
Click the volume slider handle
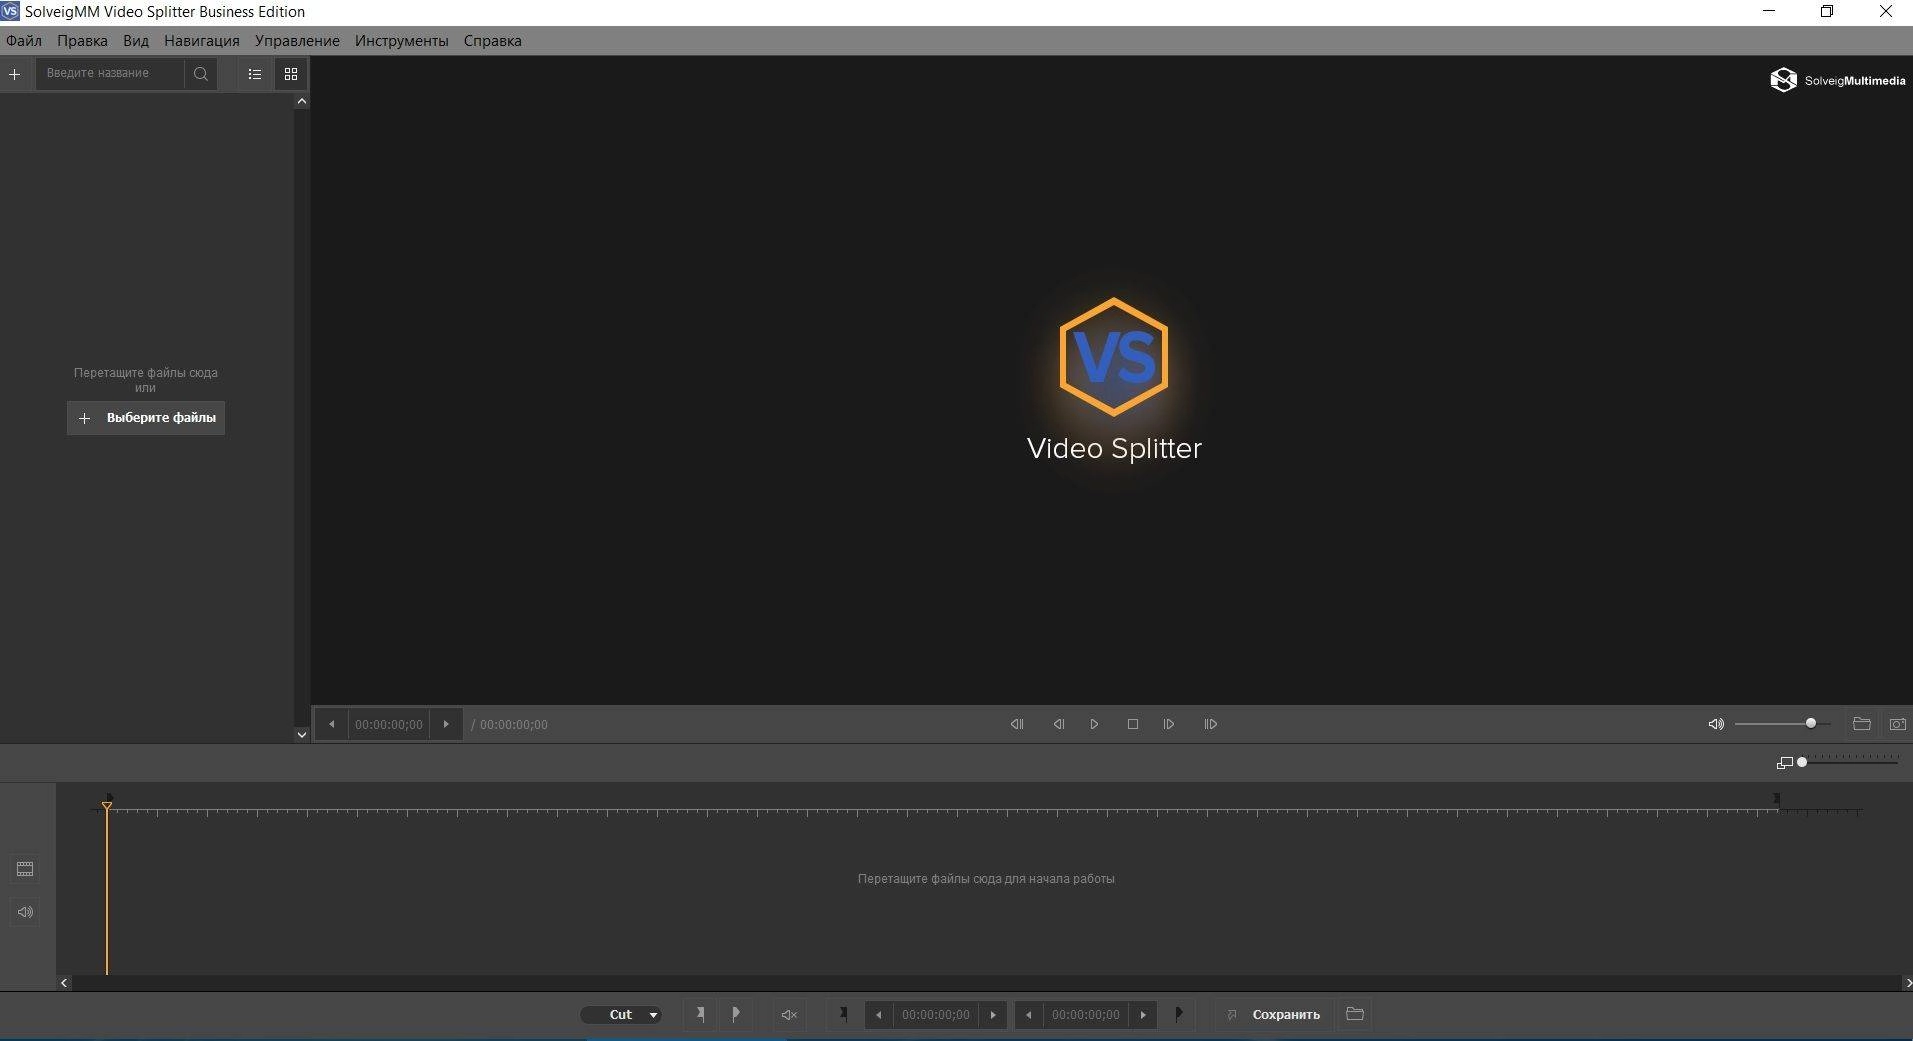click(1810, 723)
